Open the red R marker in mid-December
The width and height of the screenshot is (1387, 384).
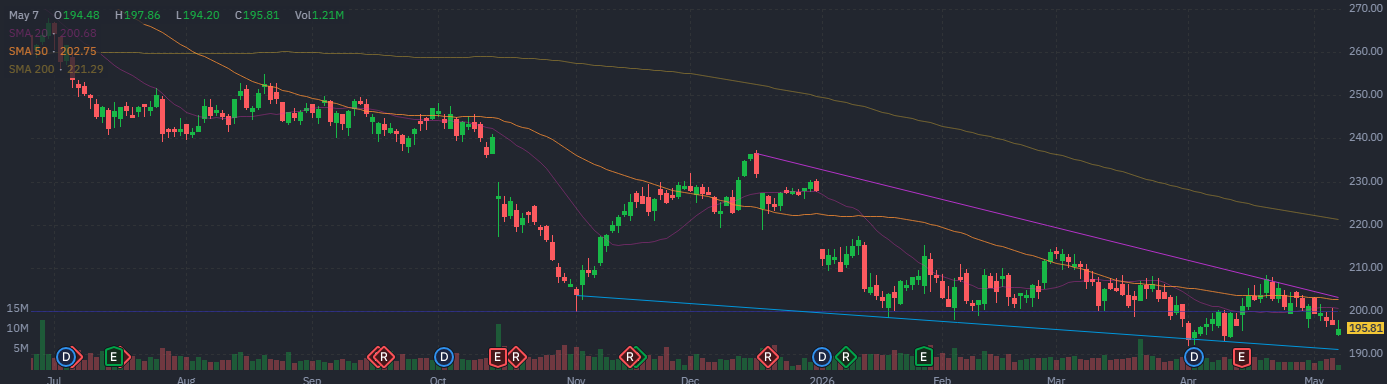coord(768,356)
